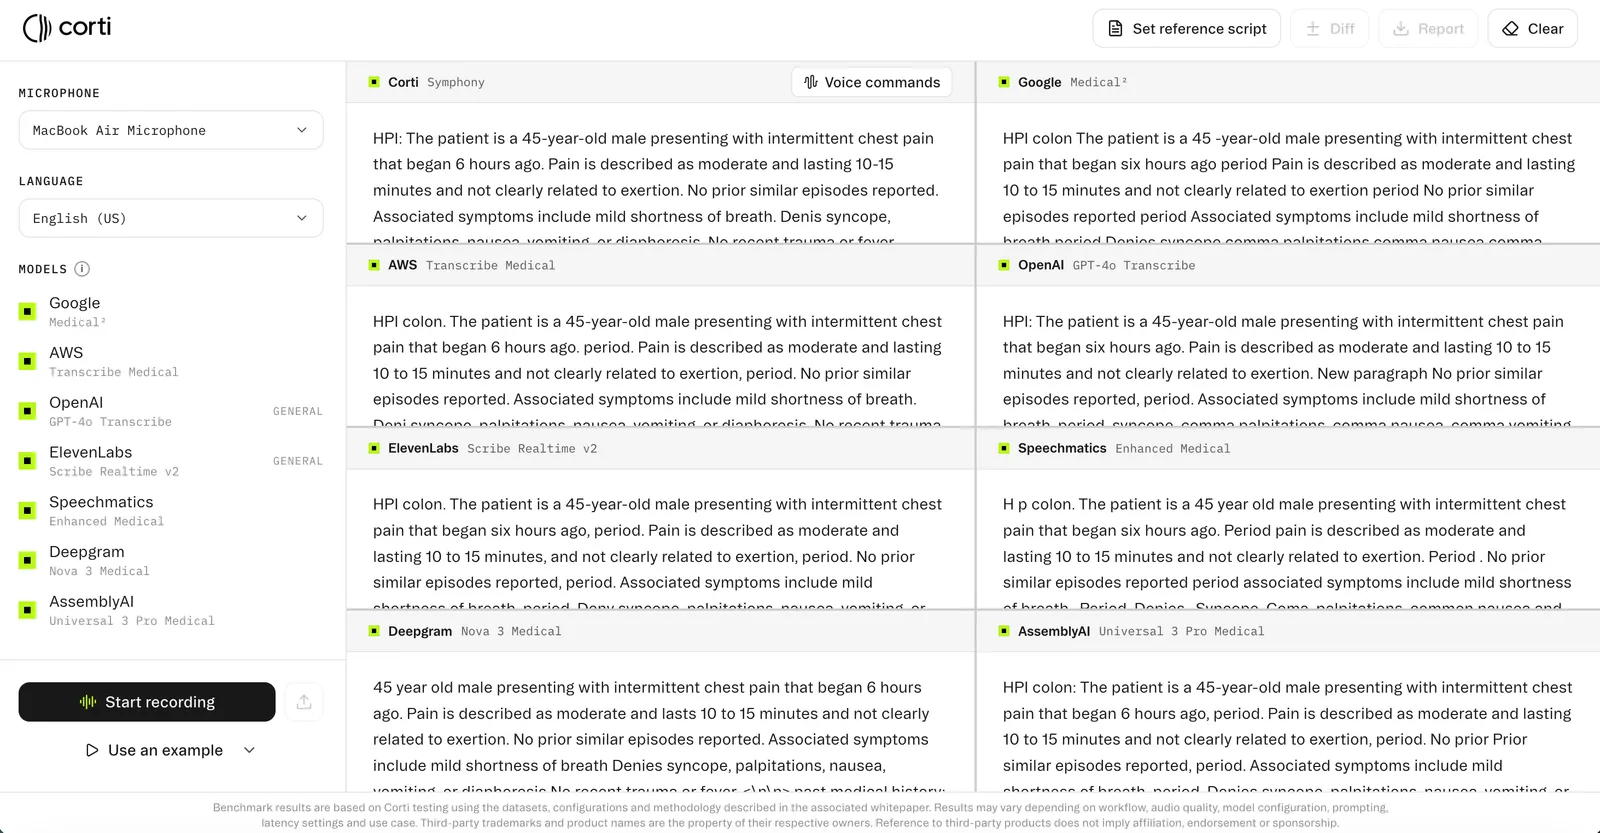The height and width of the screenshot is (833, 1600).
Task: Click the green indicator beside AssemblyAI panel
Action: point(1004,631)
